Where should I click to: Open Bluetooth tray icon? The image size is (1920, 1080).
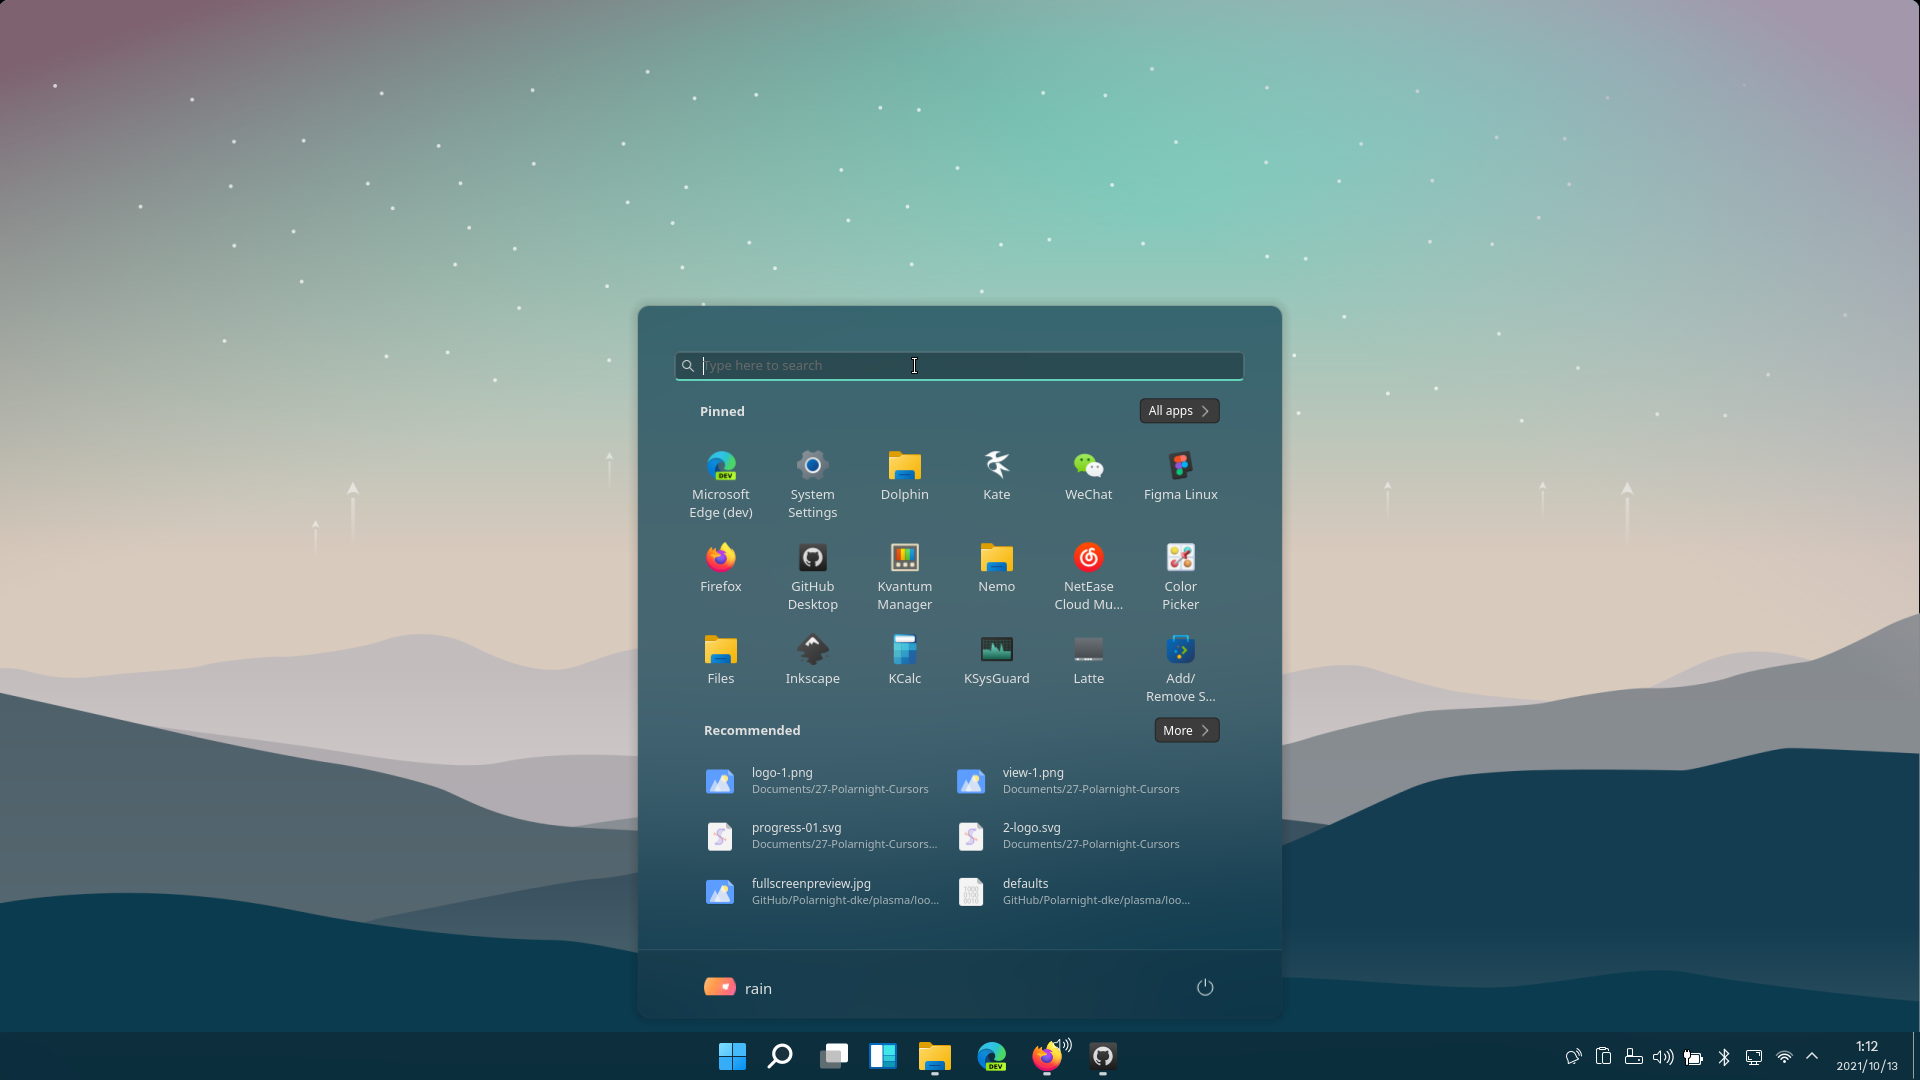point(1724,1057)
